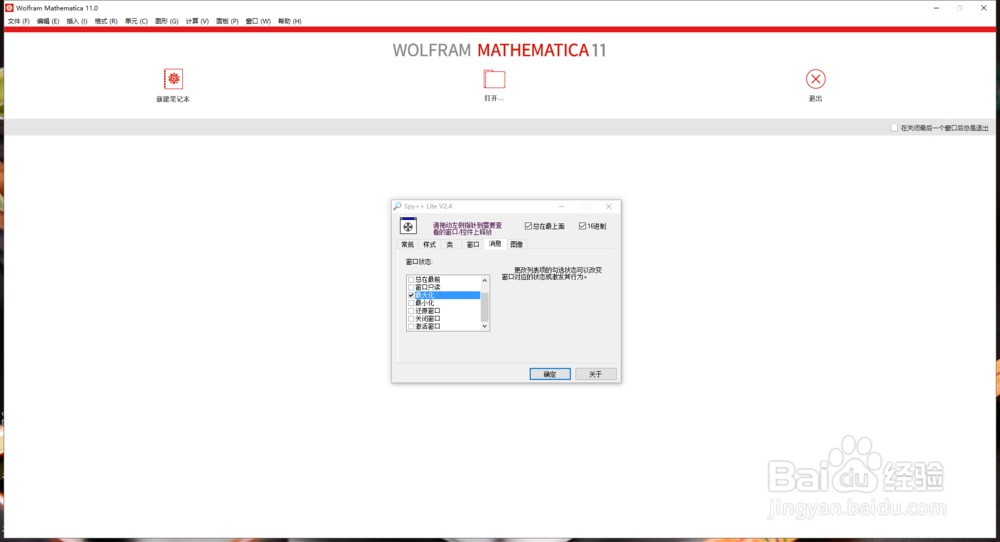Viewport: 1000px width, 542px height.
Task: Click the list scrollbar down arrow
Action: tap(485, 326)
